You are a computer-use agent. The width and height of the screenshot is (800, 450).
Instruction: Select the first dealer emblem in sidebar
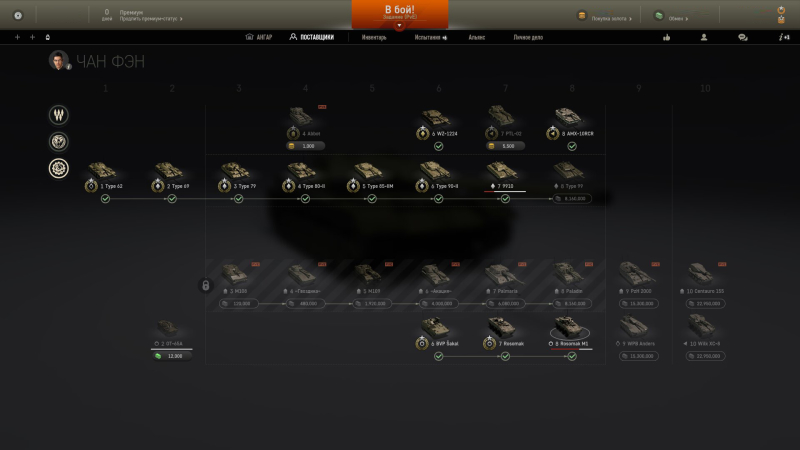click(59, 115)
